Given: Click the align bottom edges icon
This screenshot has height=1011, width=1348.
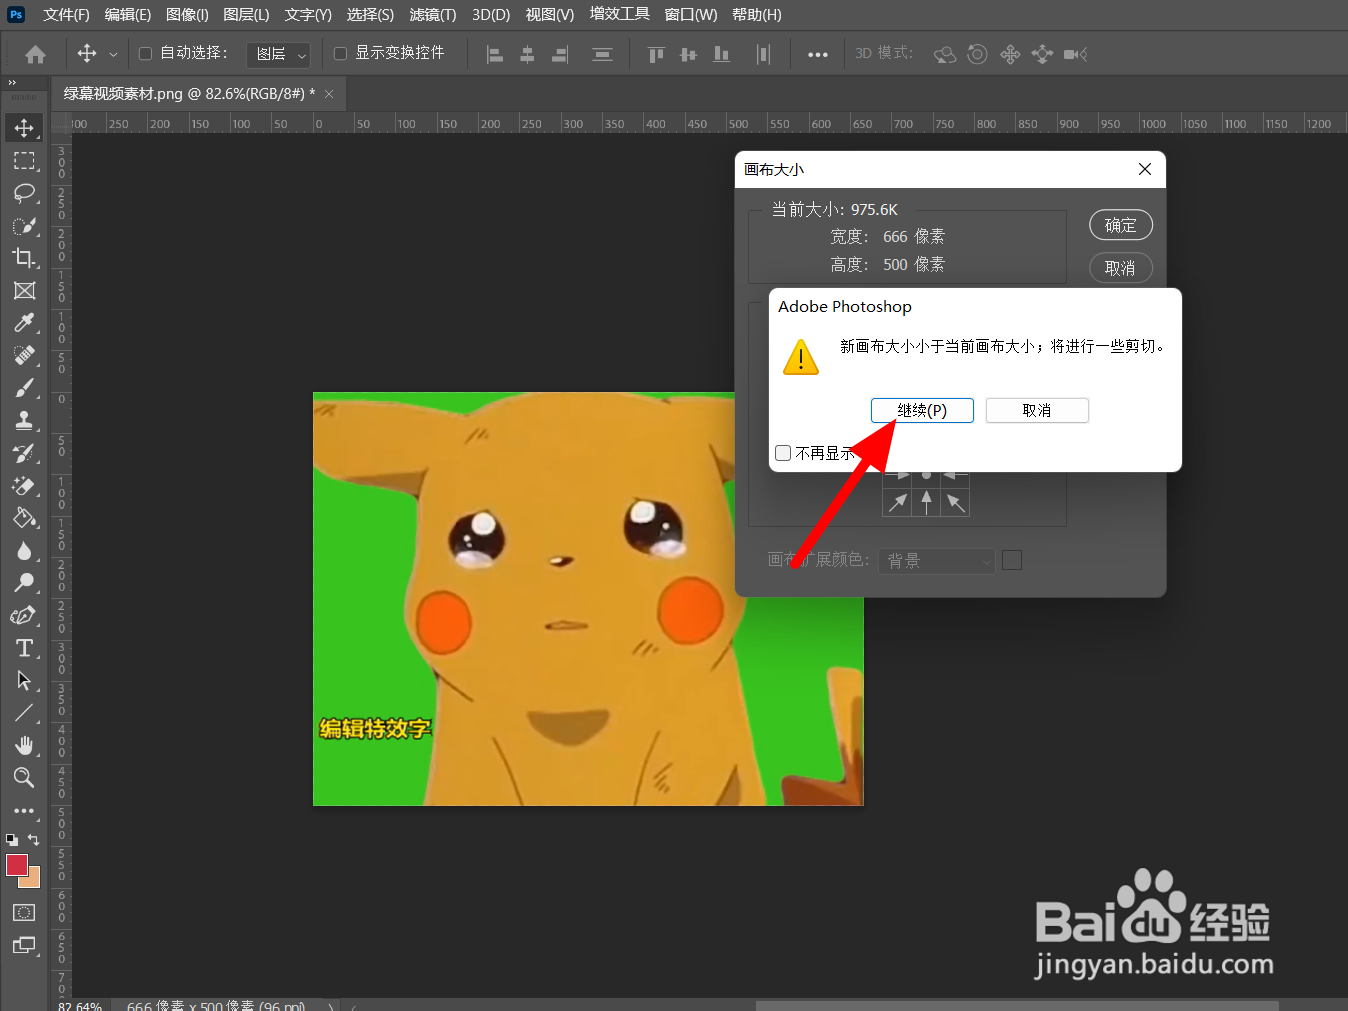Looking at the screenshot, I should 721,54.
